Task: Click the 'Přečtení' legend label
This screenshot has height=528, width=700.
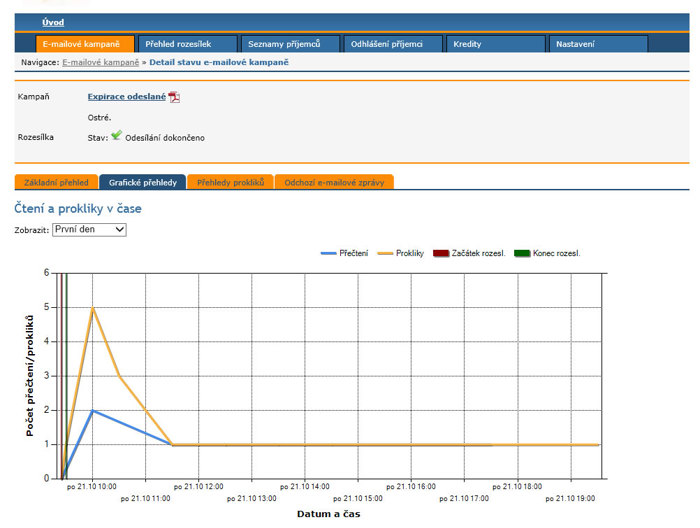Action: [354, 254]
